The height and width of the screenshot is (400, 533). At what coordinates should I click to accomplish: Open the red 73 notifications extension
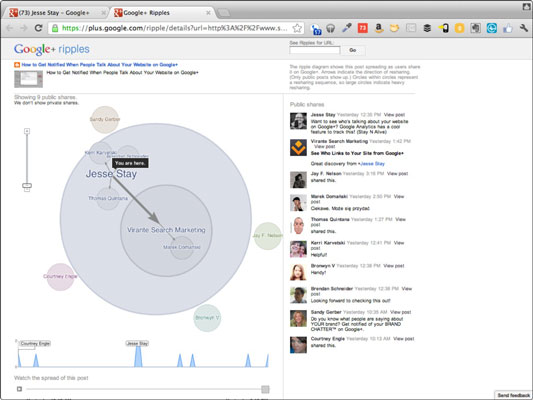point(363,28)
